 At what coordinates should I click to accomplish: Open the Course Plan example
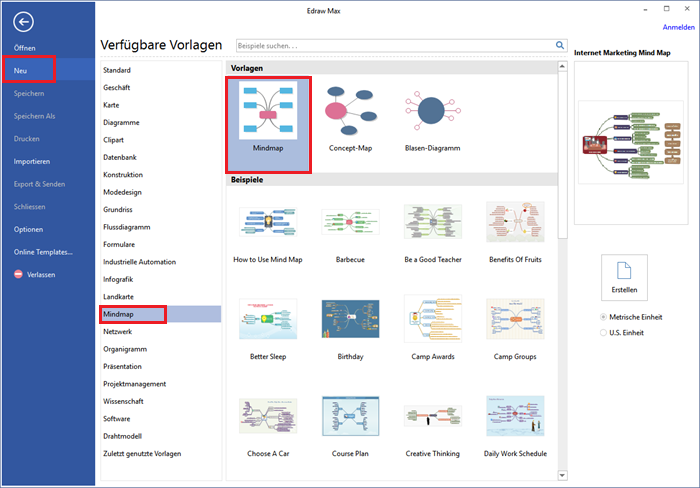pos(350,416)
